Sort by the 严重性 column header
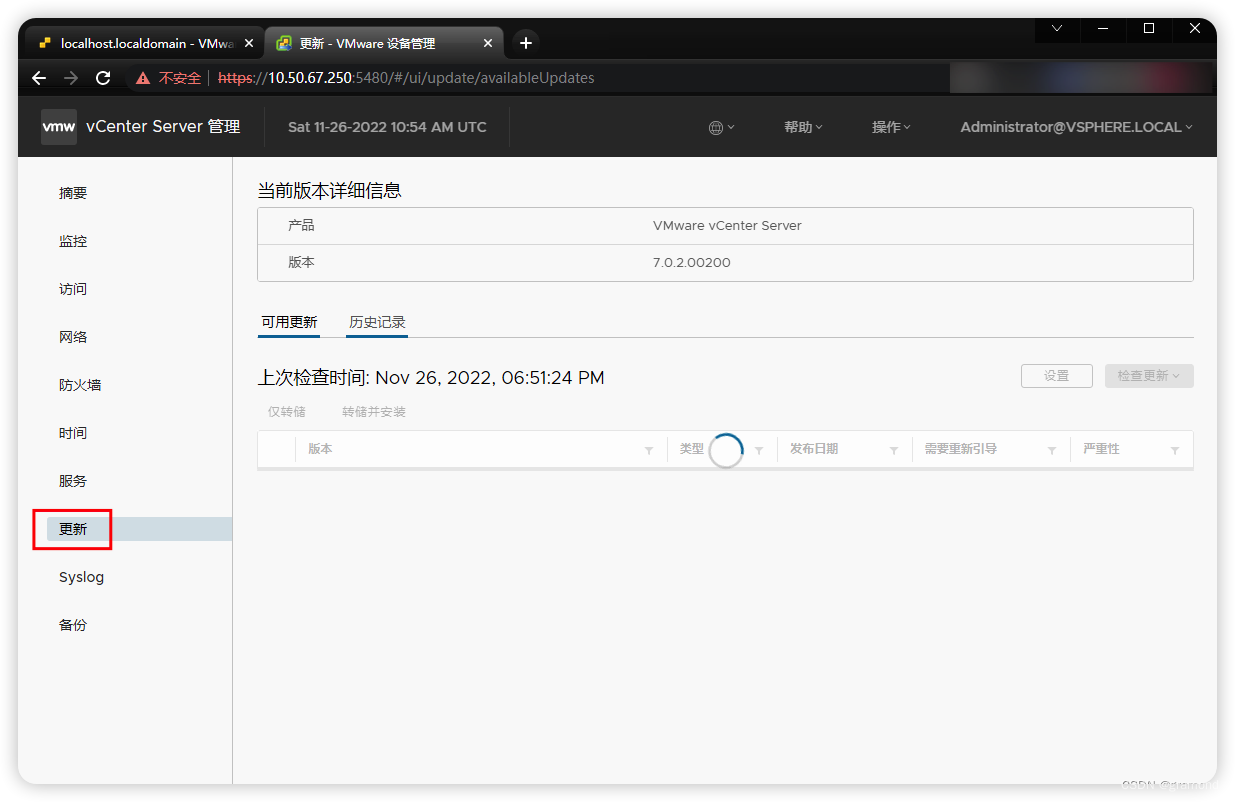This screenshot has width=1235, height=802. pos(1101,450)
